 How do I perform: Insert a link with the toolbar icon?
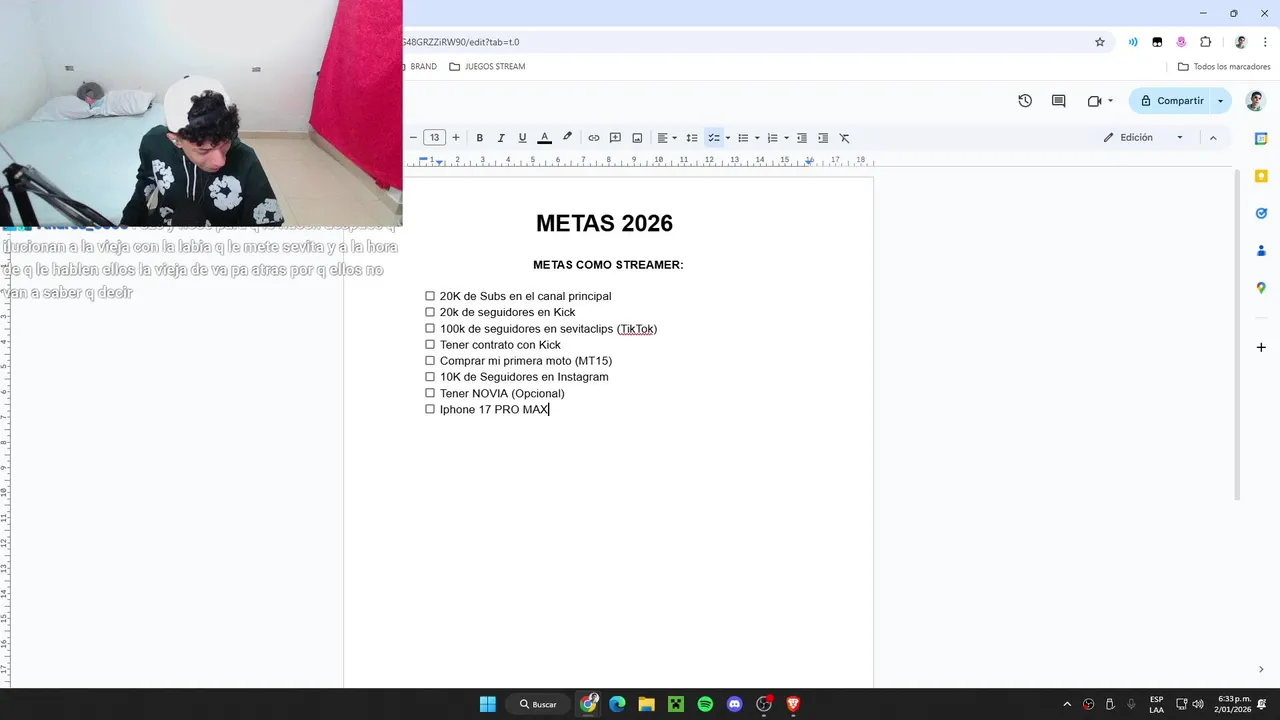594,138
